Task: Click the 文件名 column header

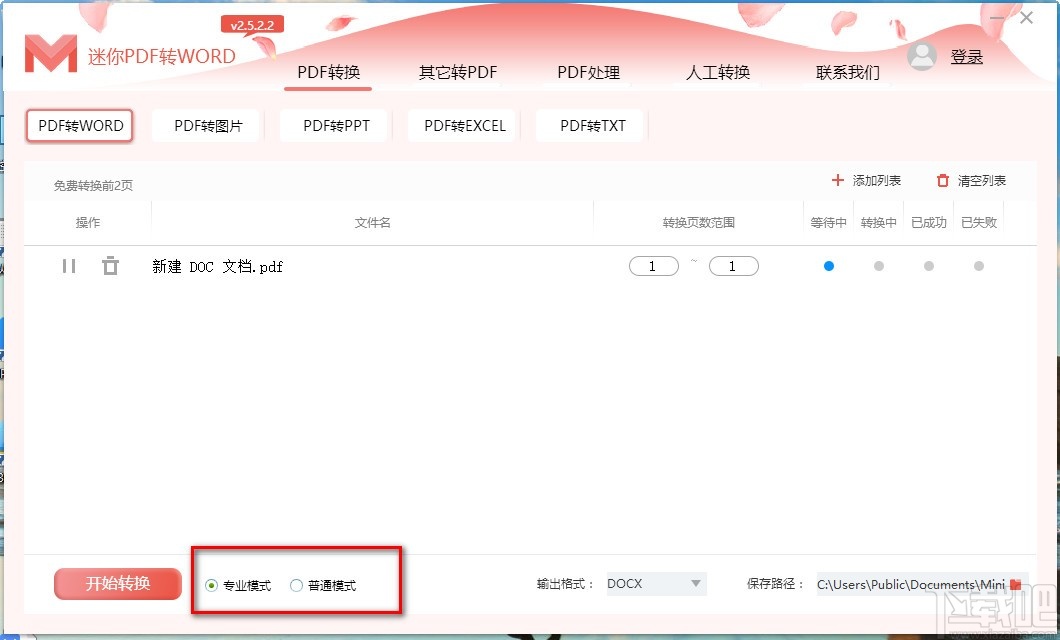Action: click(372, 222)
